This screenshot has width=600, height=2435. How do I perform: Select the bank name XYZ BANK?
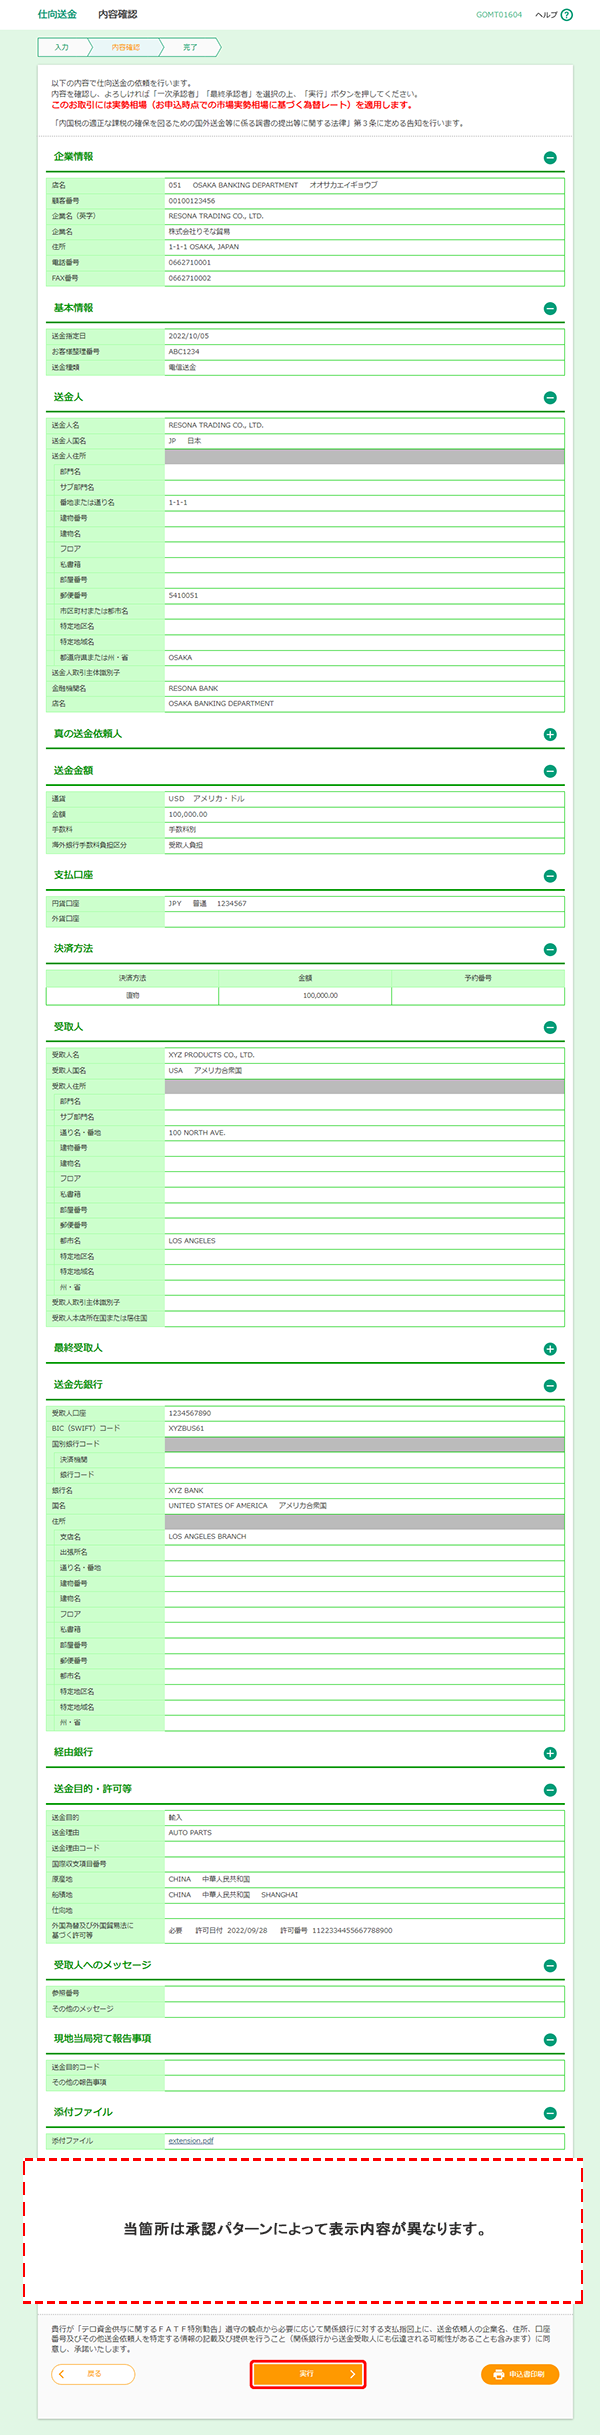click(x=186, y=1491)
